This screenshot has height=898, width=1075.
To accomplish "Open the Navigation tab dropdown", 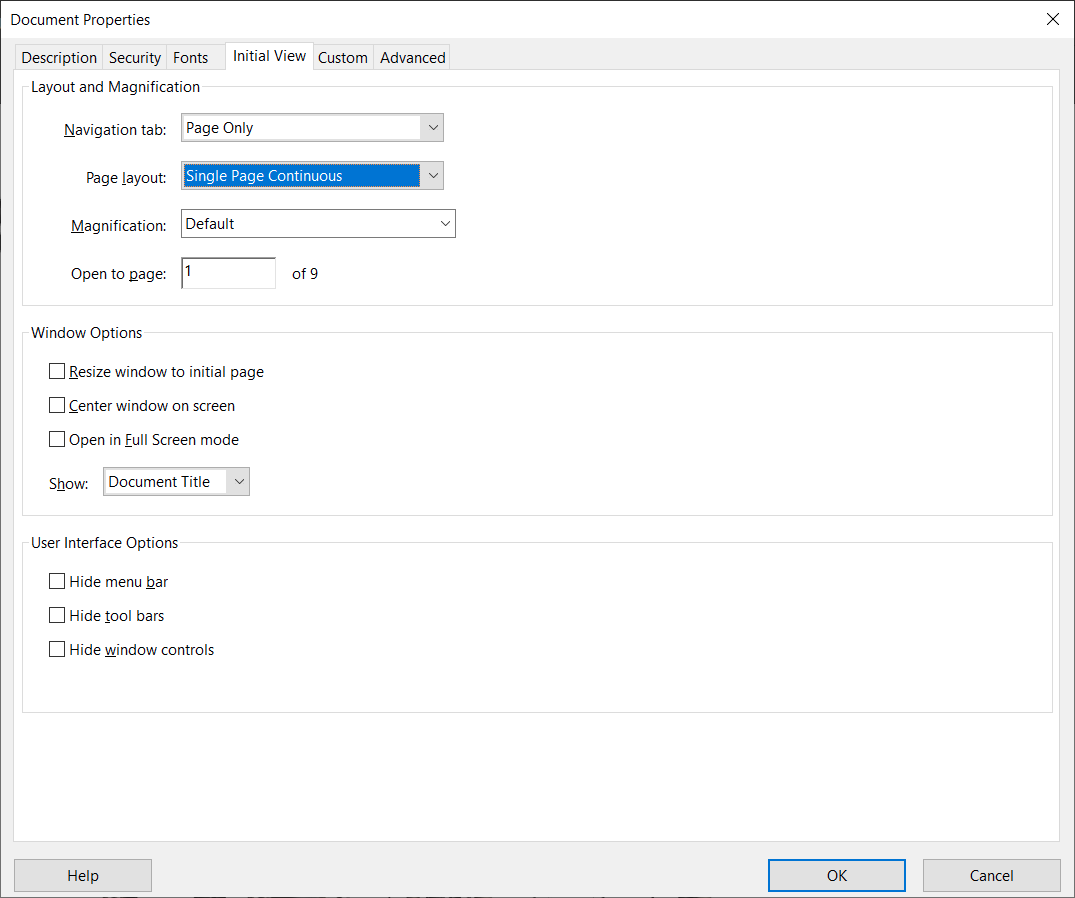I will click(433, 127).
